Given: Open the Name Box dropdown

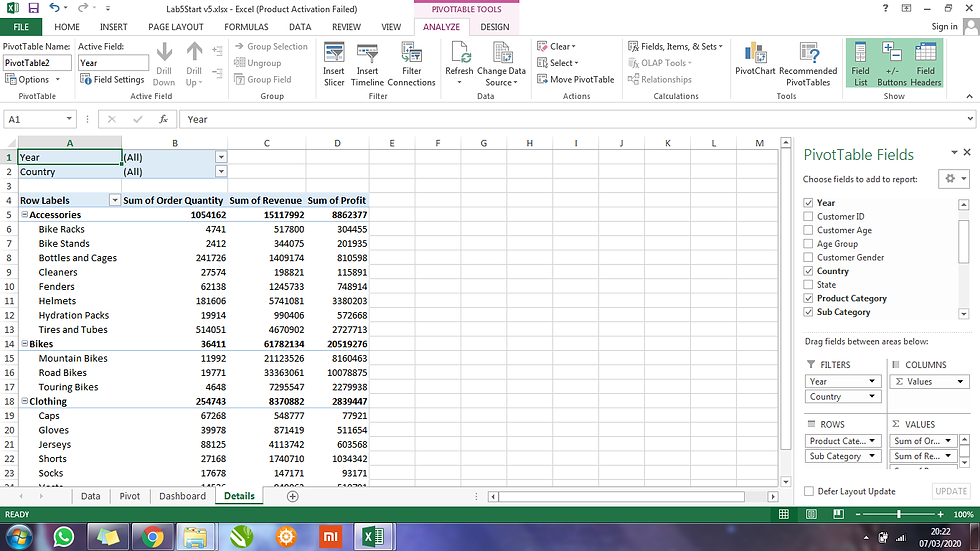Looking at the screenshot, I should [69, 119].
